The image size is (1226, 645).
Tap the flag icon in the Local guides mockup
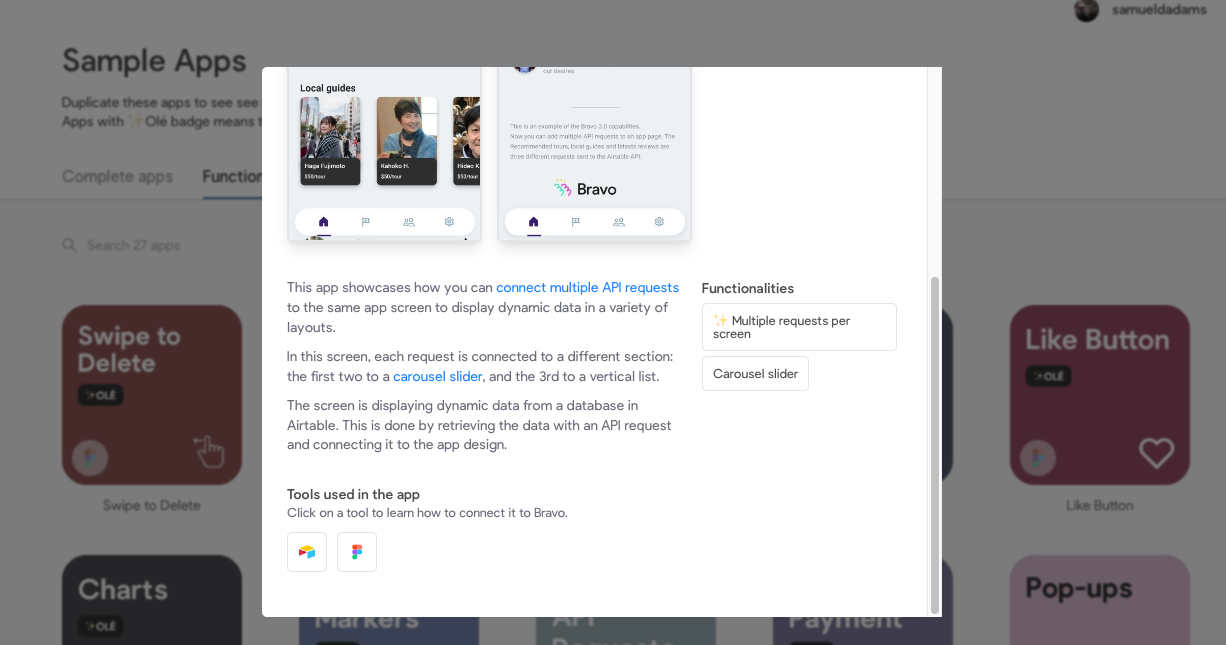pos(365,222)
